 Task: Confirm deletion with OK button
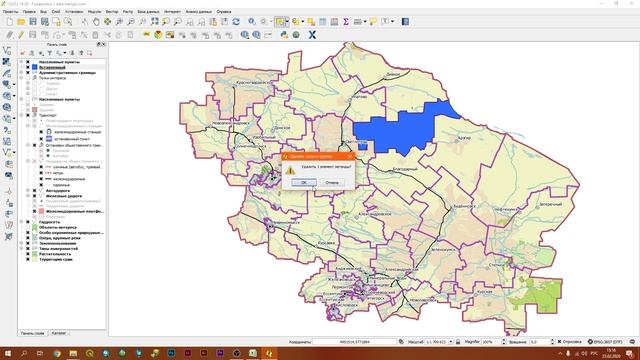click(304, 182)
